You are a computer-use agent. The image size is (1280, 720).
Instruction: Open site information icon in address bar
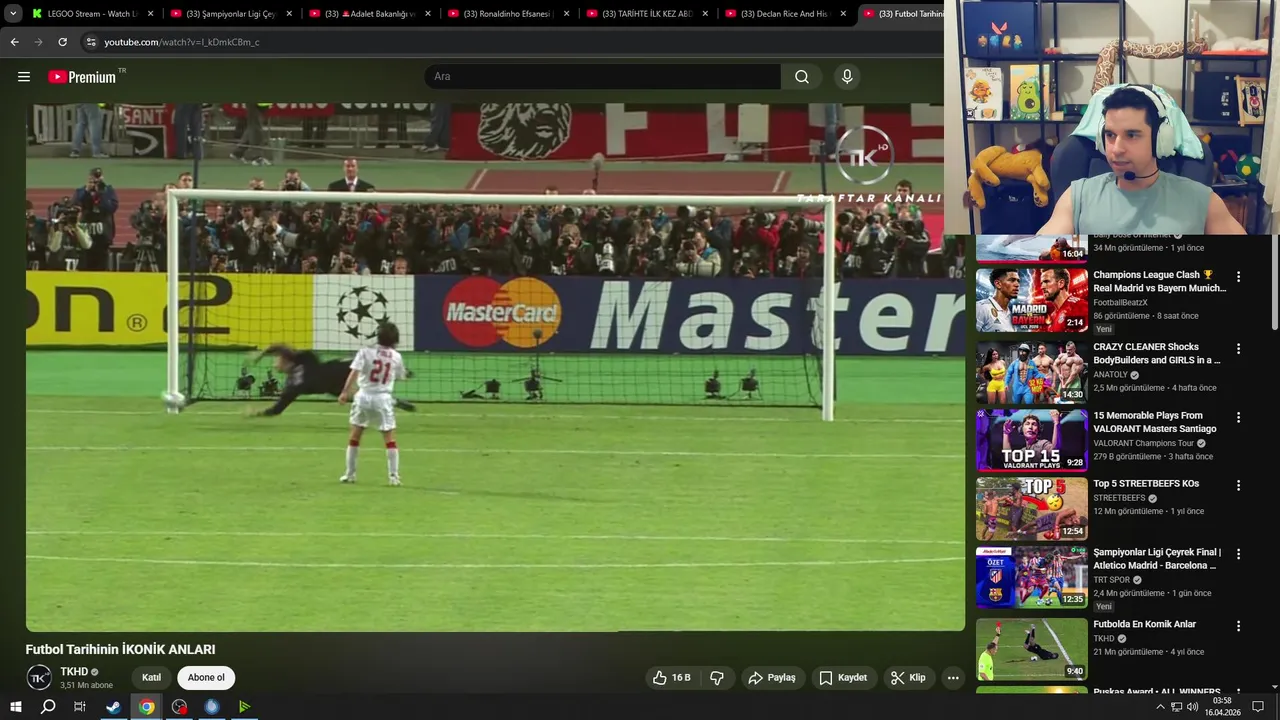[91, 42]
